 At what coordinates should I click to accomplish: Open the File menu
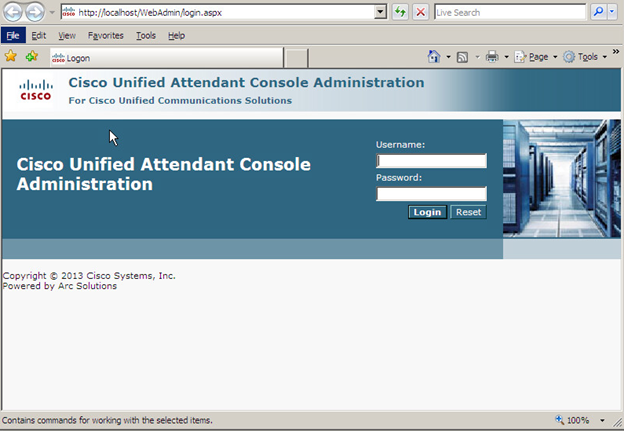click(x=13, y=35)
